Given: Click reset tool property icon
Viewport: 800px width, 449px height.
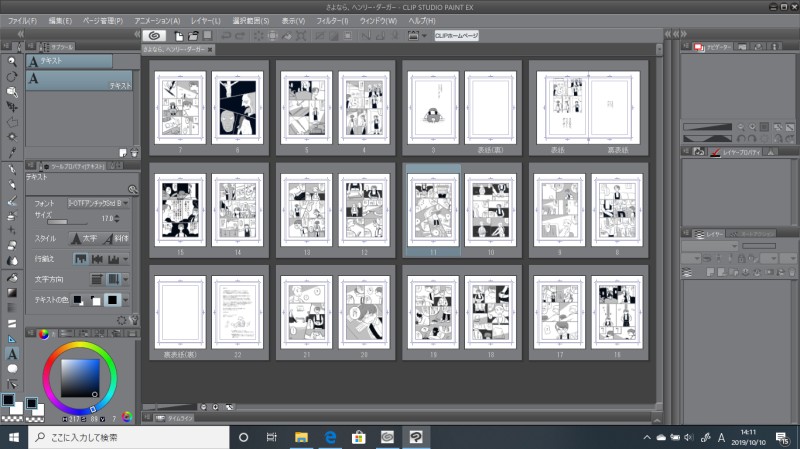Looking at the screenshot, I should (x=121, y=320).
